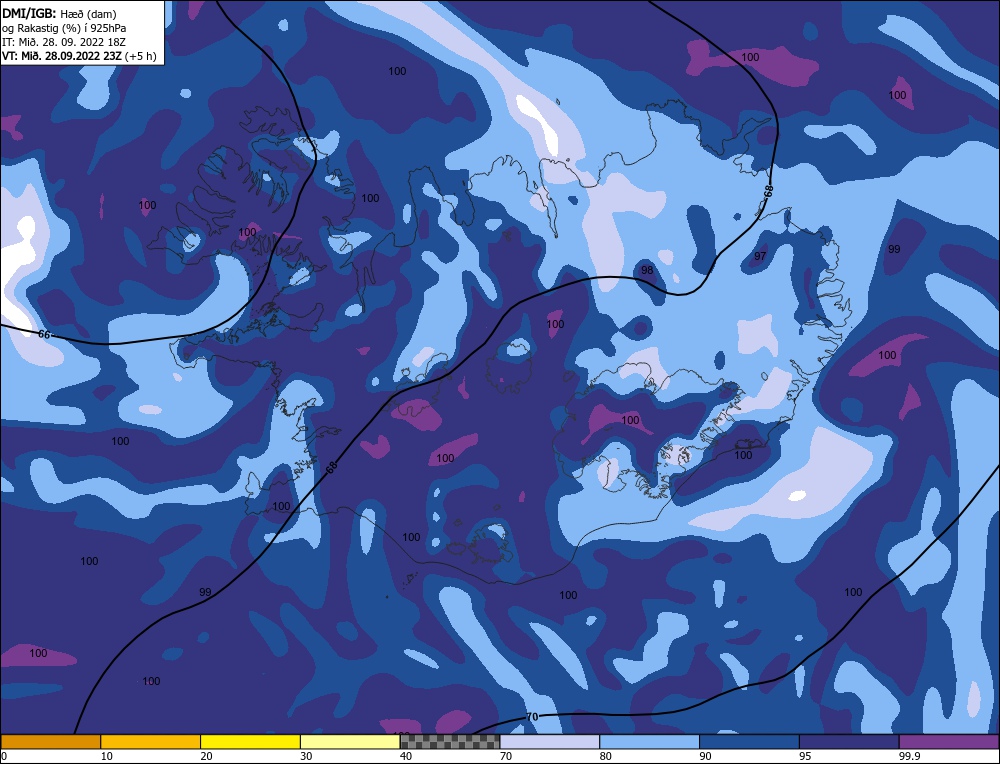Click the '97' humidity value on the map
The height and width of the screenshot is (764, 1000).
(760, 256)
